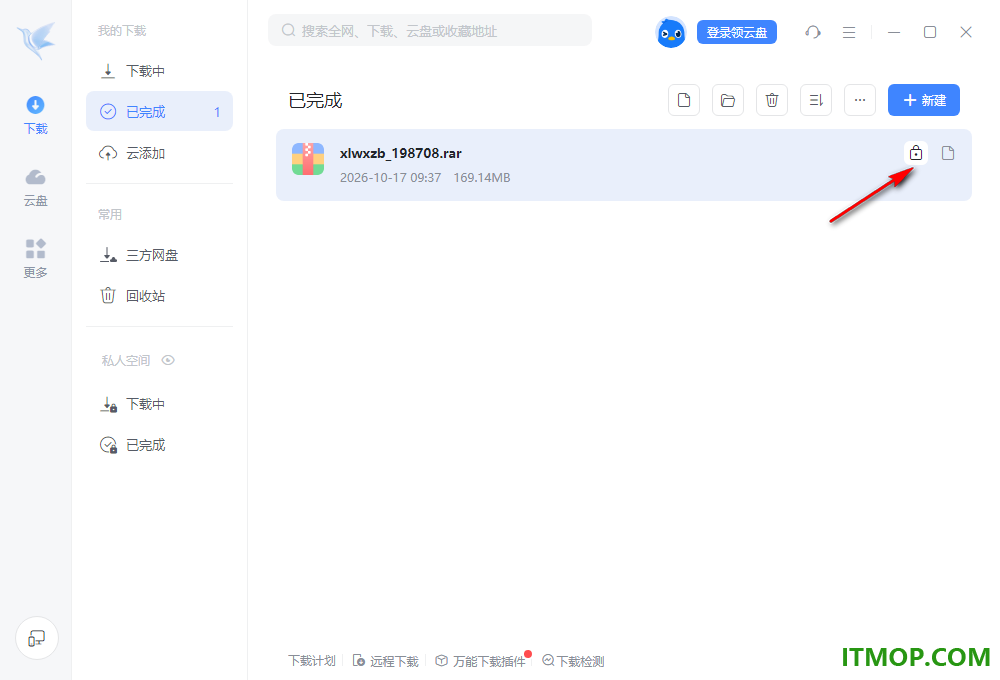Click the Xunlei bird logo
The height and width of the screenshot is (680, 1000).
pyautogui.click(x=36, y=40)
